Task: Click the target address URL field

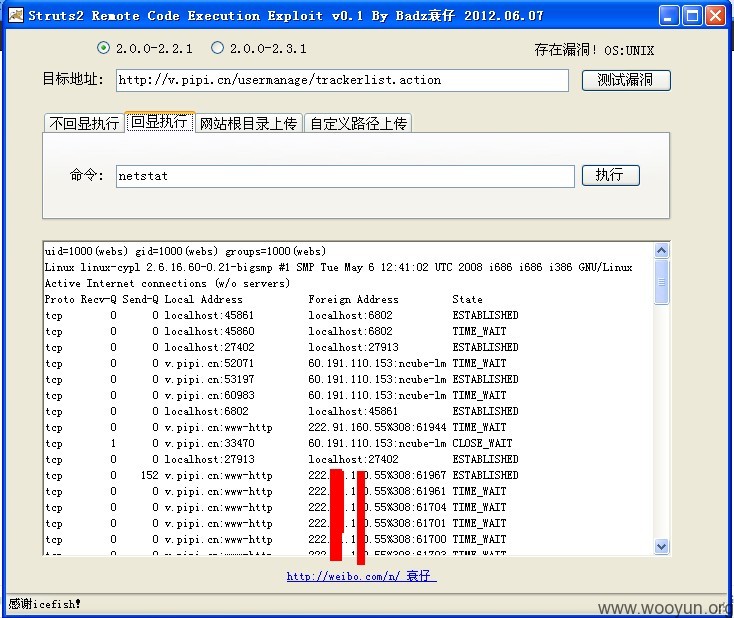Action: [x=342, y=80]
